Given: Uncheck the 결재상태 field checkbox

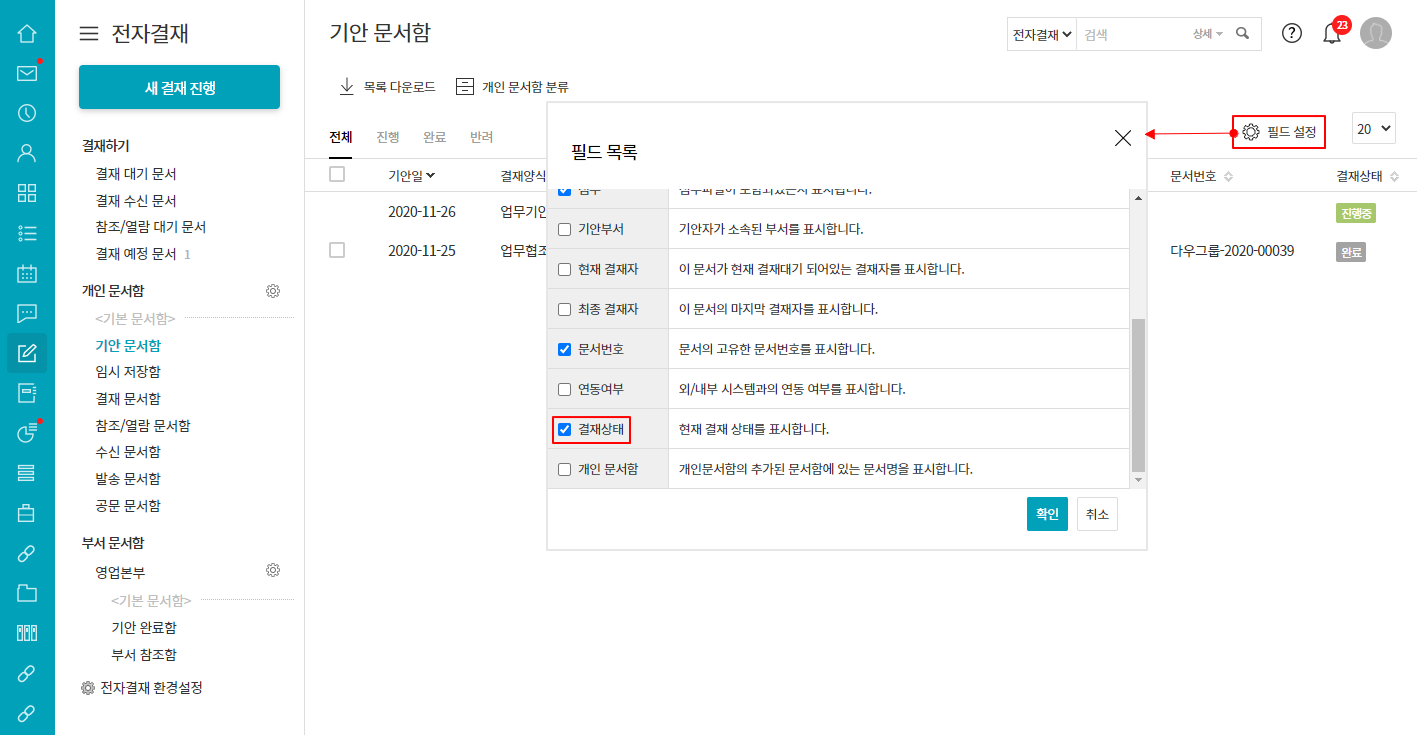Looking at the screenshot, I should pos(565,429).
